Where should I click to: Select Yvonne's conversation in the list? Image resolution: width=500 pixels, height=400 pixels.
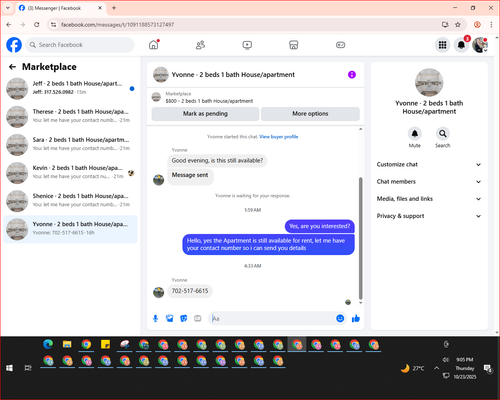(x=70, y=229)
